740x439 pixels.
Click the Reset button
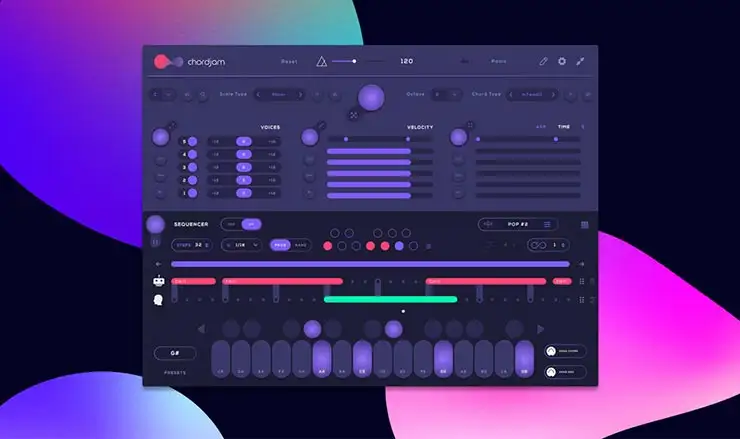point(289,61)
